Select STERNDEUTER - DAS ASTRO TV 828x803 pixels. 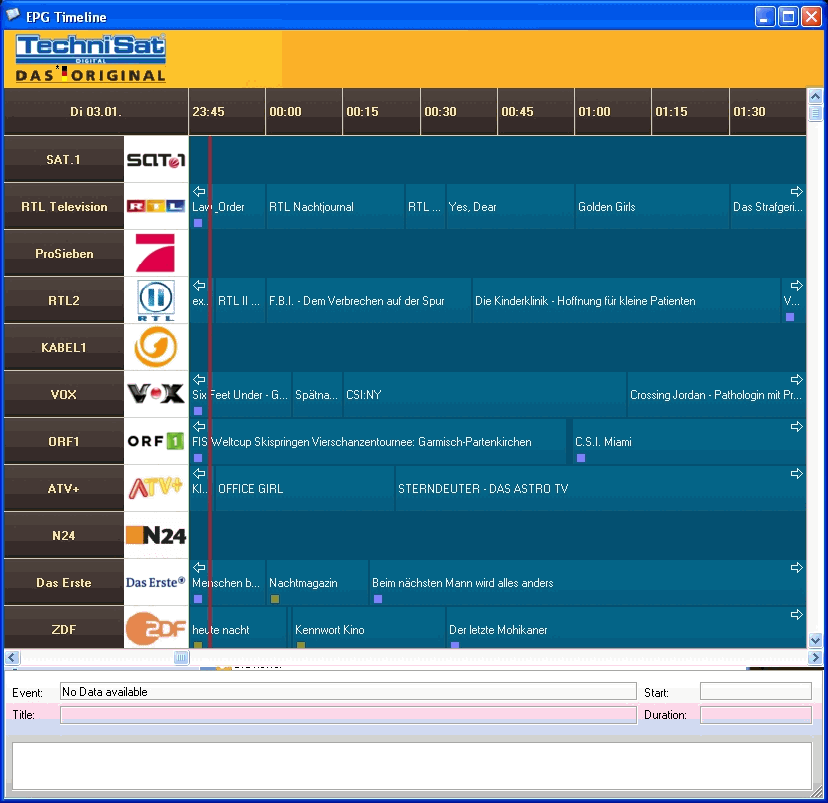(601, 488)
